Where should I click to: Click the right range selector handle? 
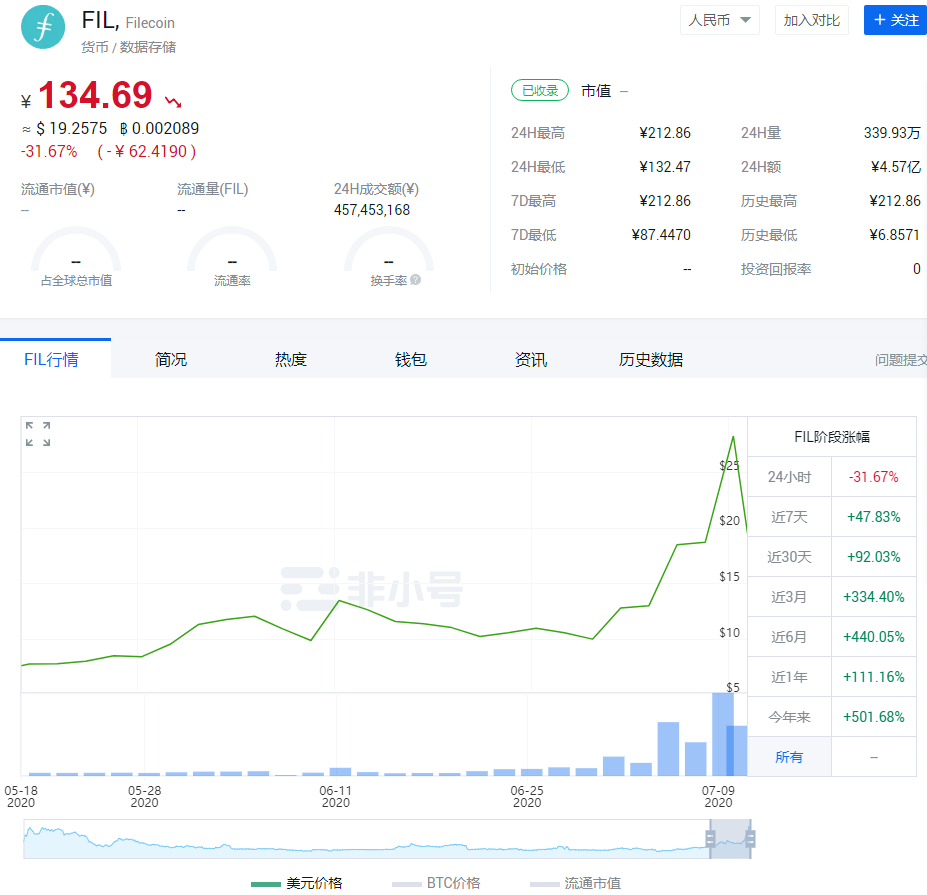tap(750, 838)
